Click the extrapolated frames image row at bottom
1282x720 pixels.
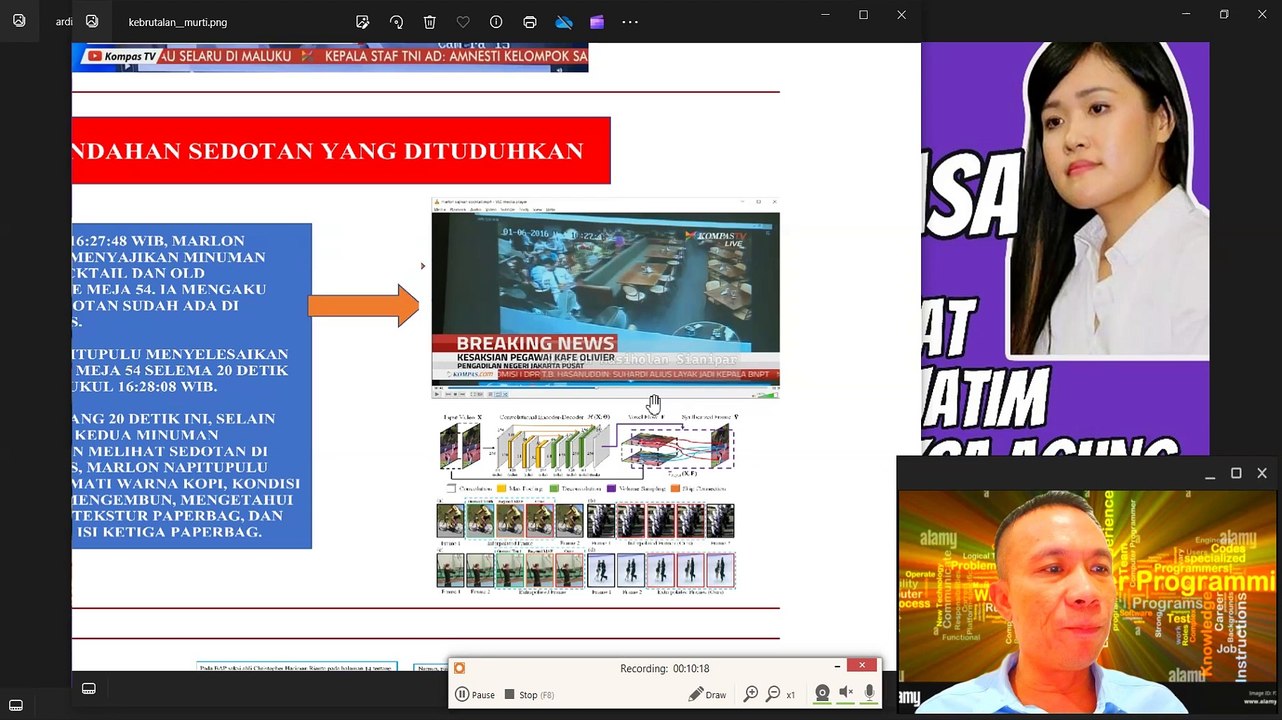586,570
